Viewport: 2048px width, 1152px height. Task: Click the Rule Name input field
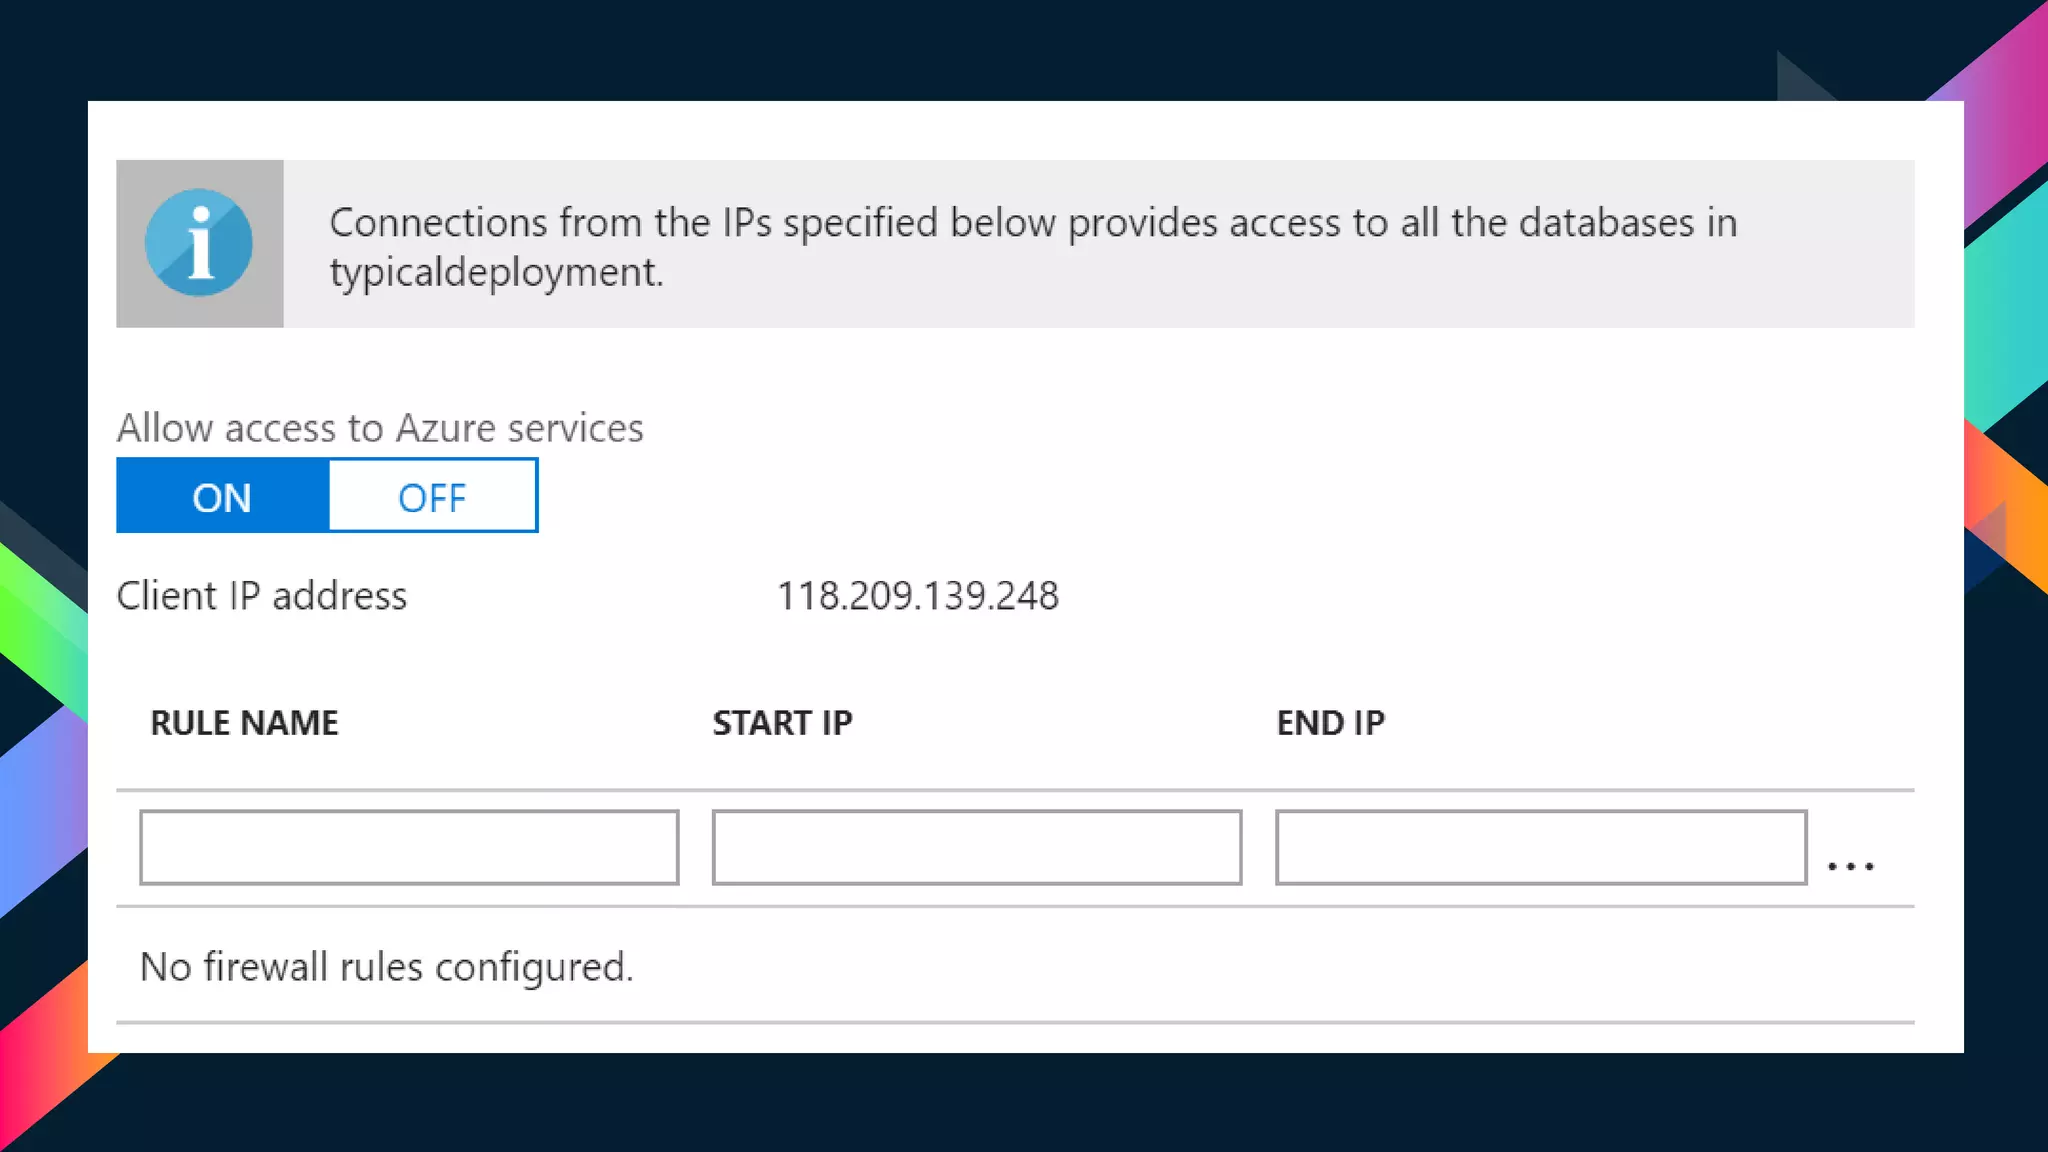click(x=409, y=847)
